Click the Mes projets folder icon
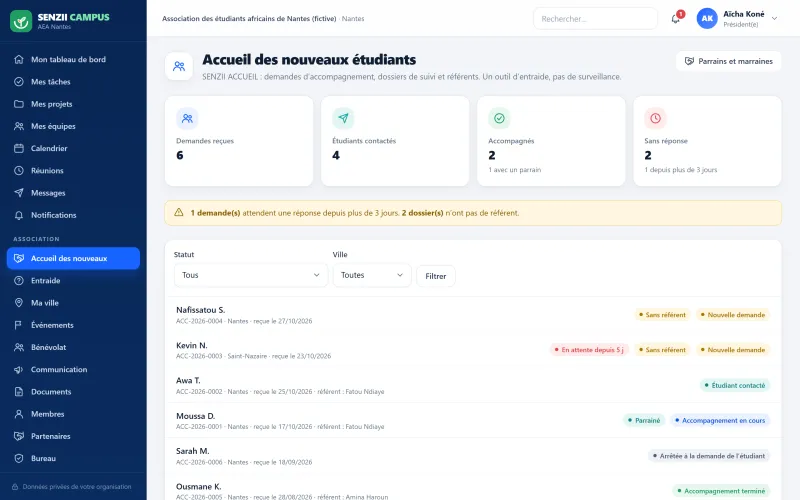Image resolution: width=800 pixels, height=500 pixels. [x=19, y=104]
